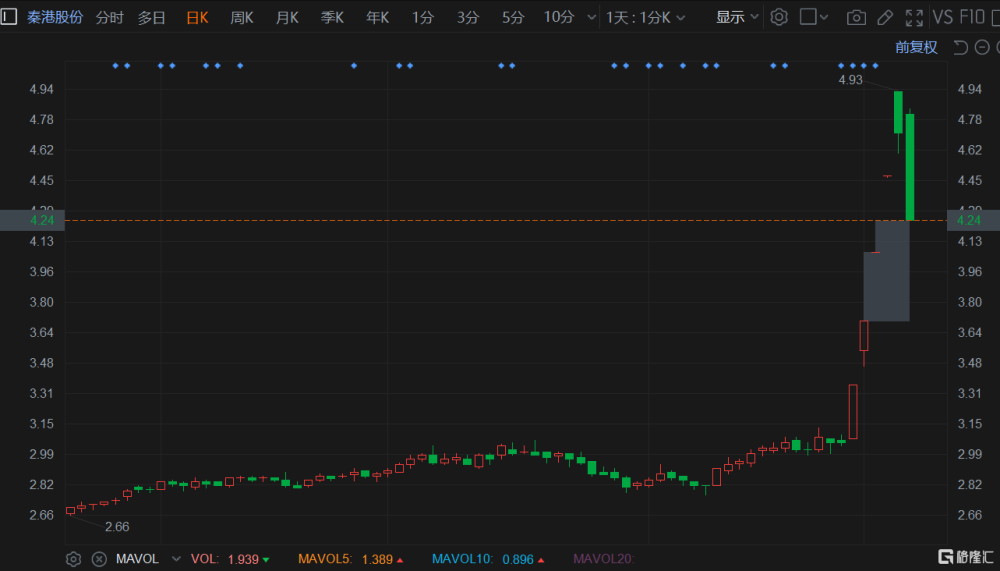Expand the MAVOL indicator dropdown
Screen dimensions: 1000x571
177,559
